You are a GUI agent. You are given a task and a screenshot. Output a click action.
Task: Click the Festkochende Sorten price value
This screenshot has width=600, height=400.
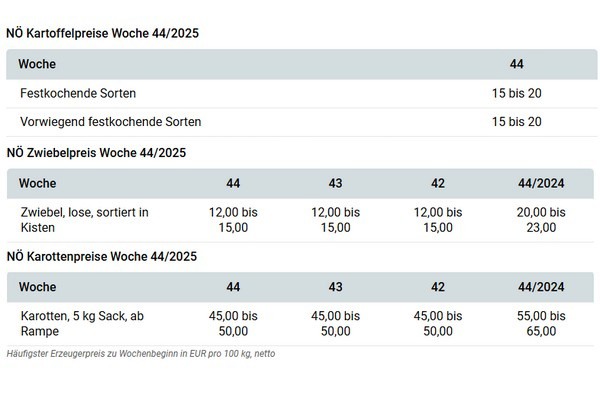(x=516, y=93)
